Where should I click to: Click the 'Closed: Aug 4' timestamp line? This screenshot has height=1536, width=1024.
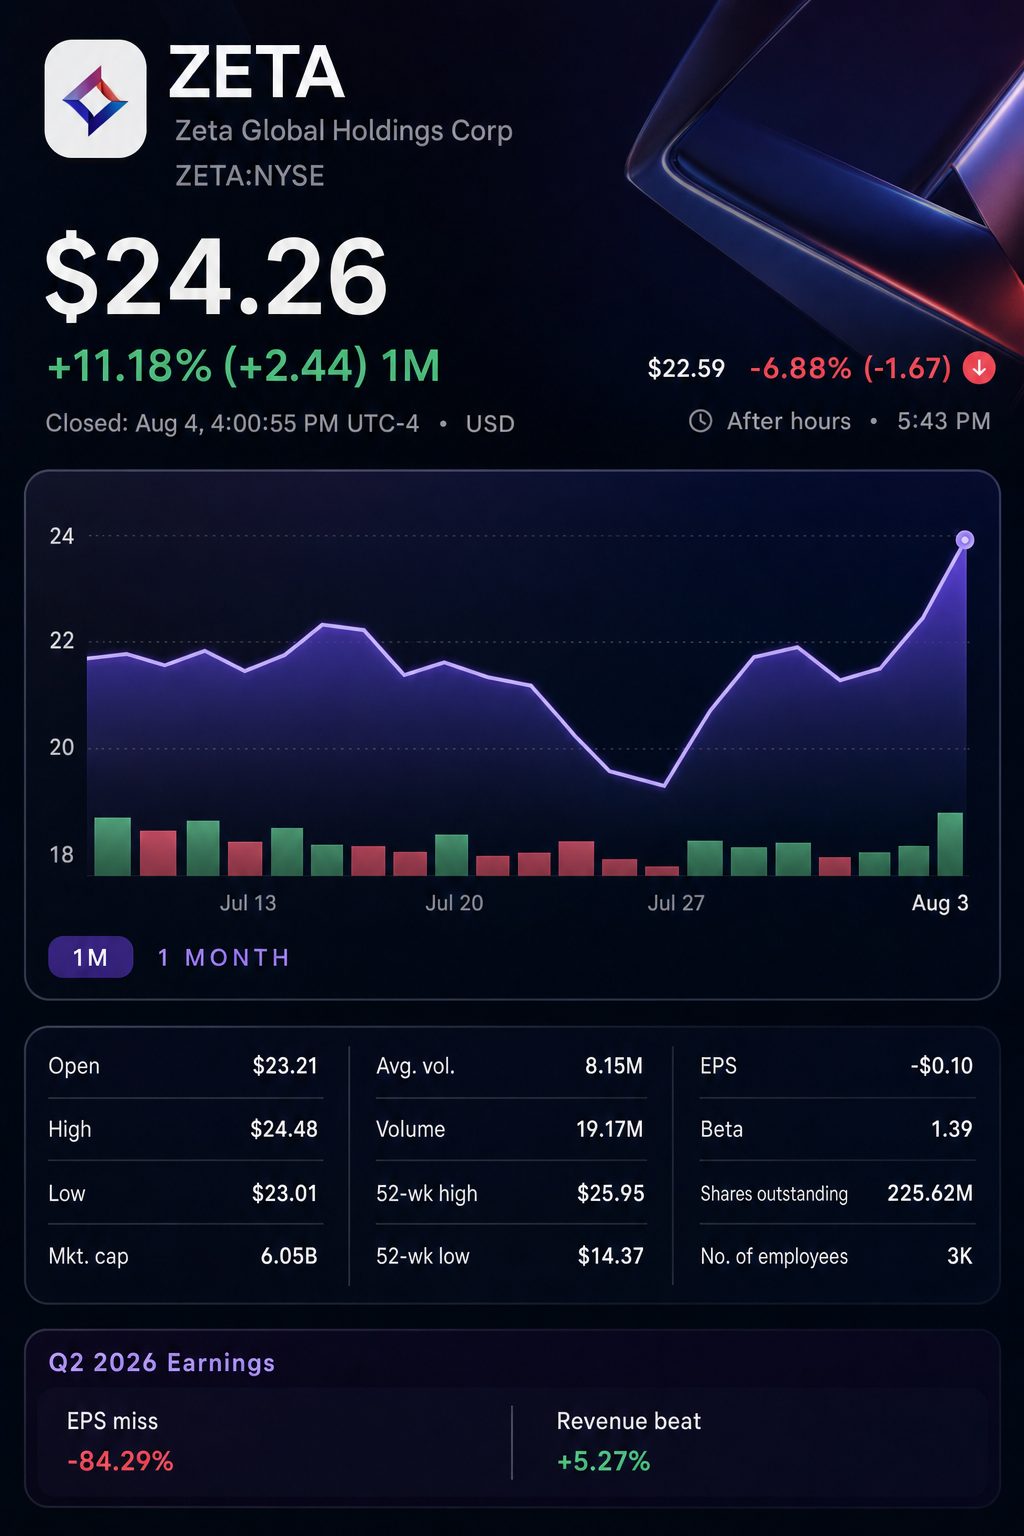(x=232, y=424)
